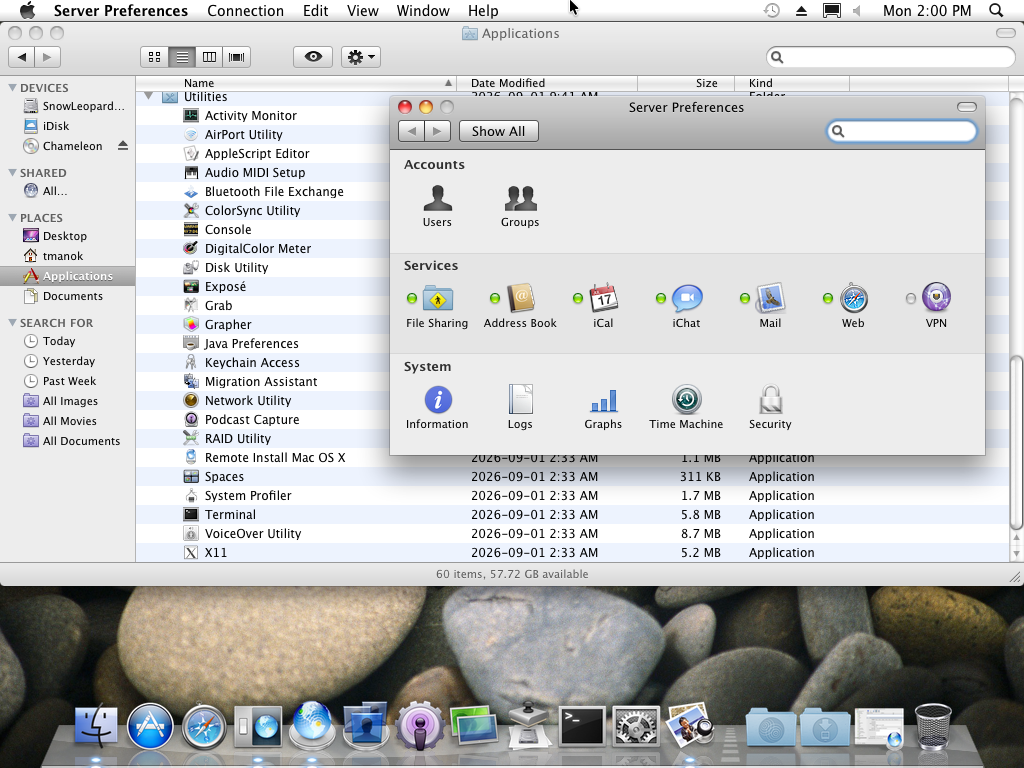Select Documents in the Finder sidebar
1024x768 pixels.
coord(68,296)
